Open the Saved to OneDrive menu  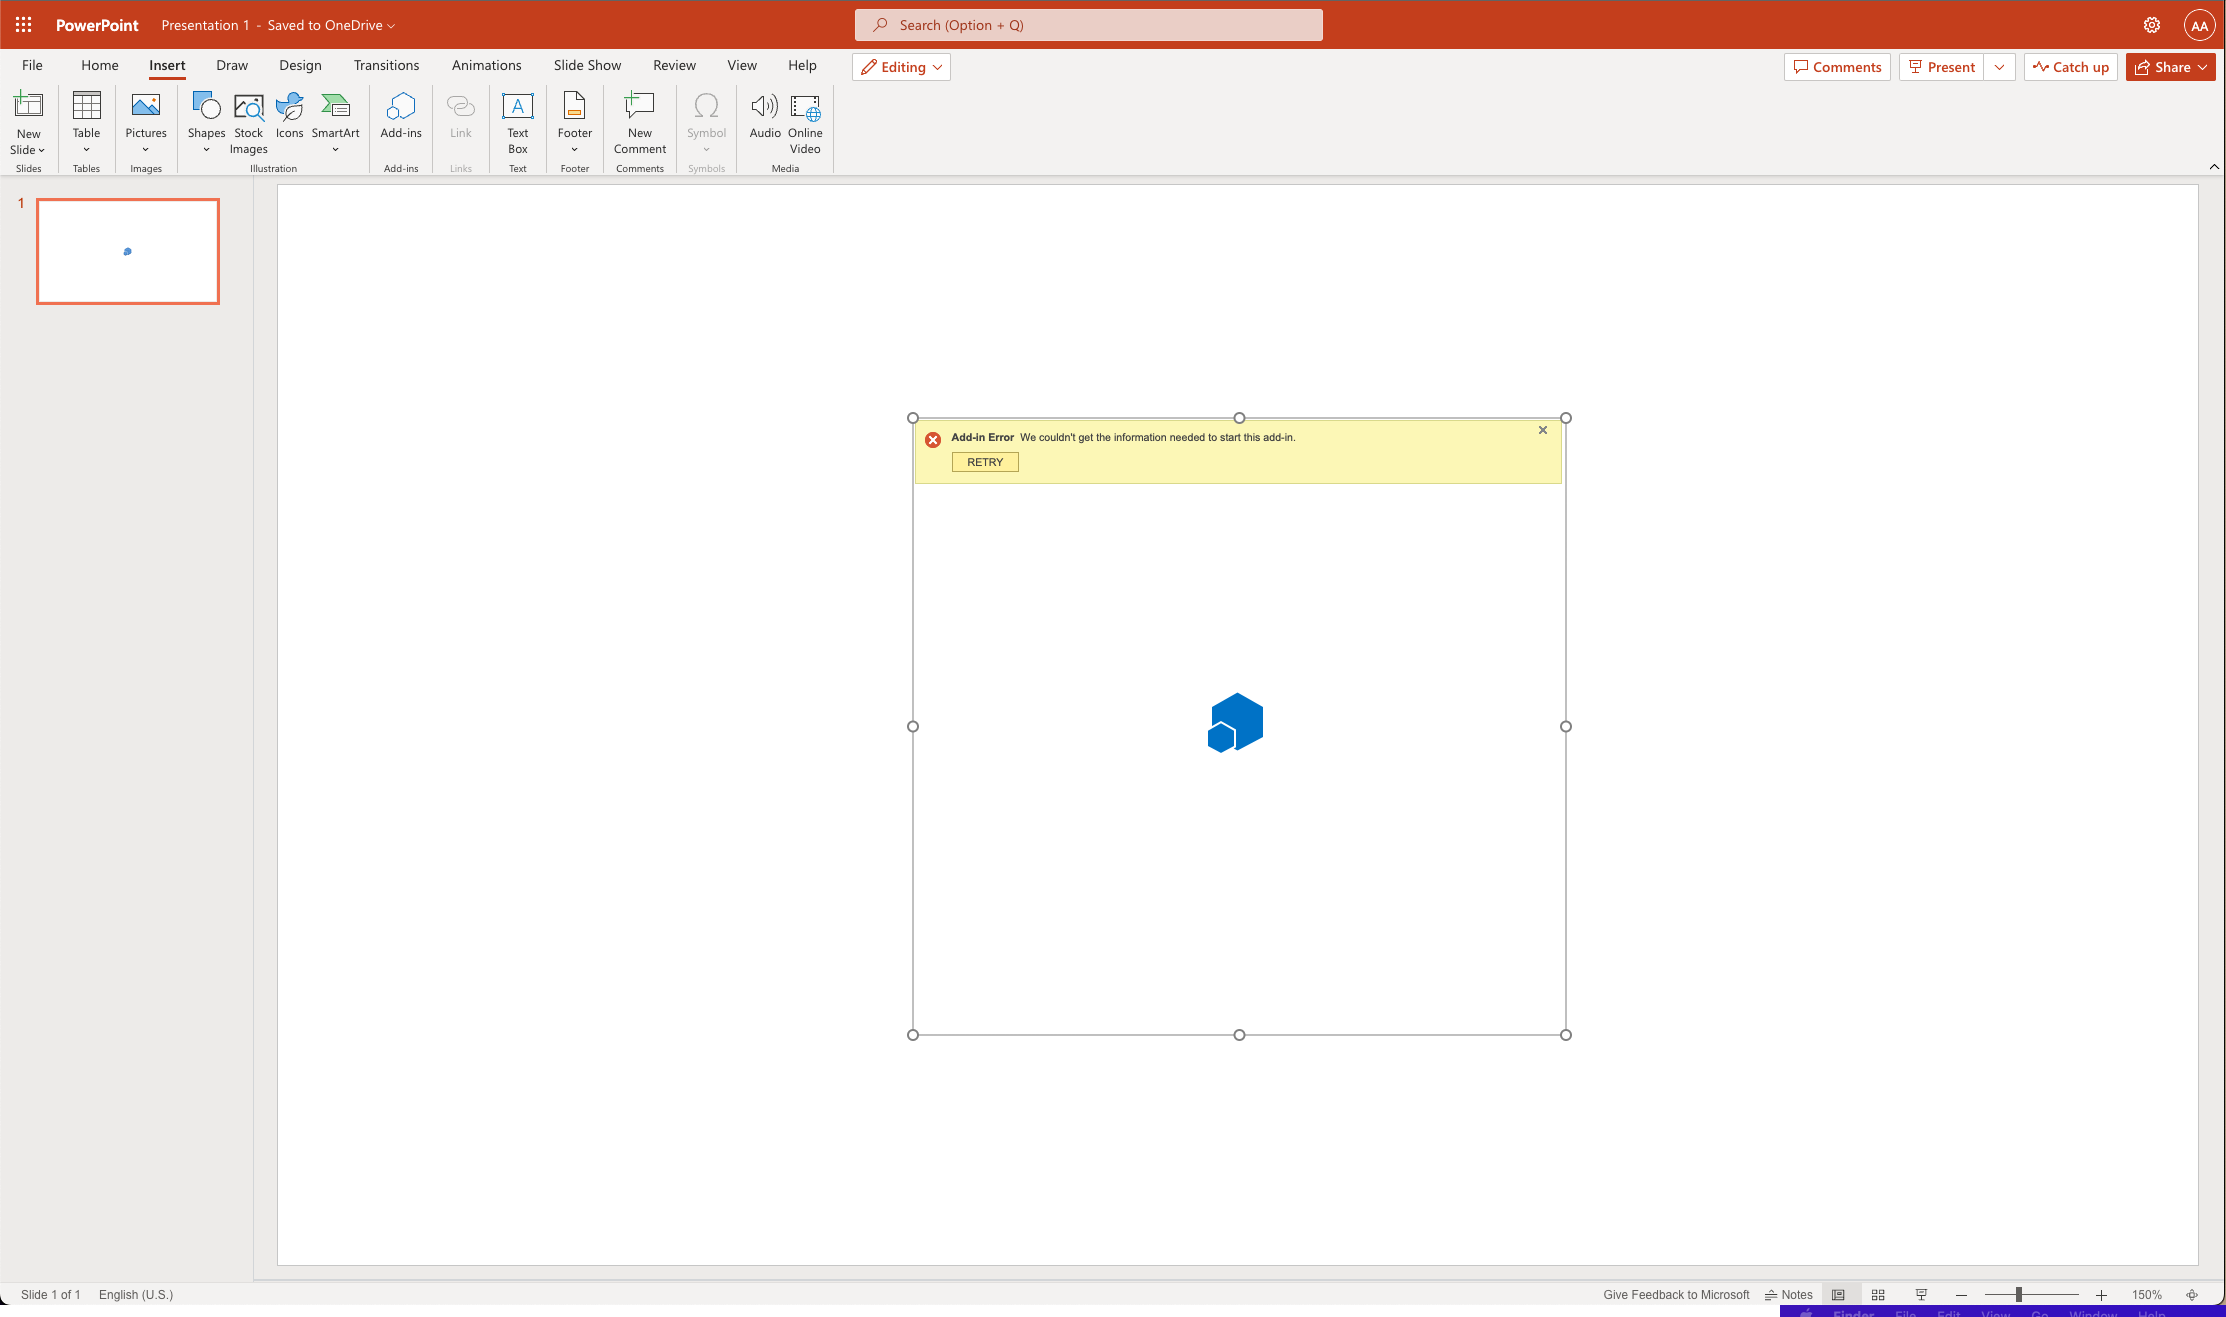(331, 25)
